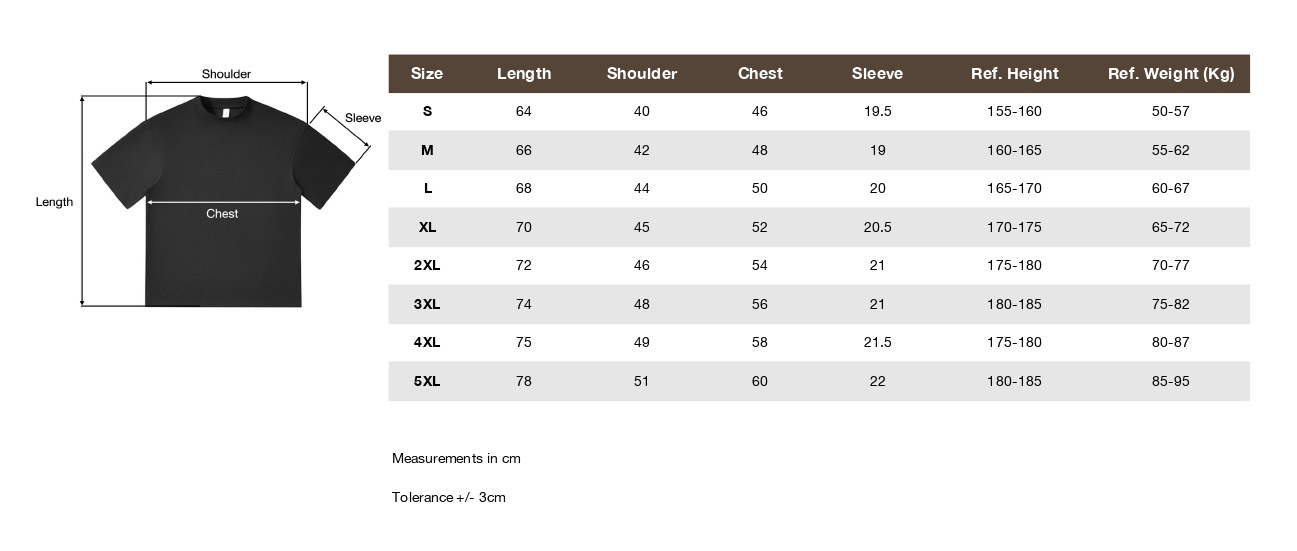The image size is (1297, 551).
Task: Click the 85-95 weight cell
Action: [x=1170, y=381]
